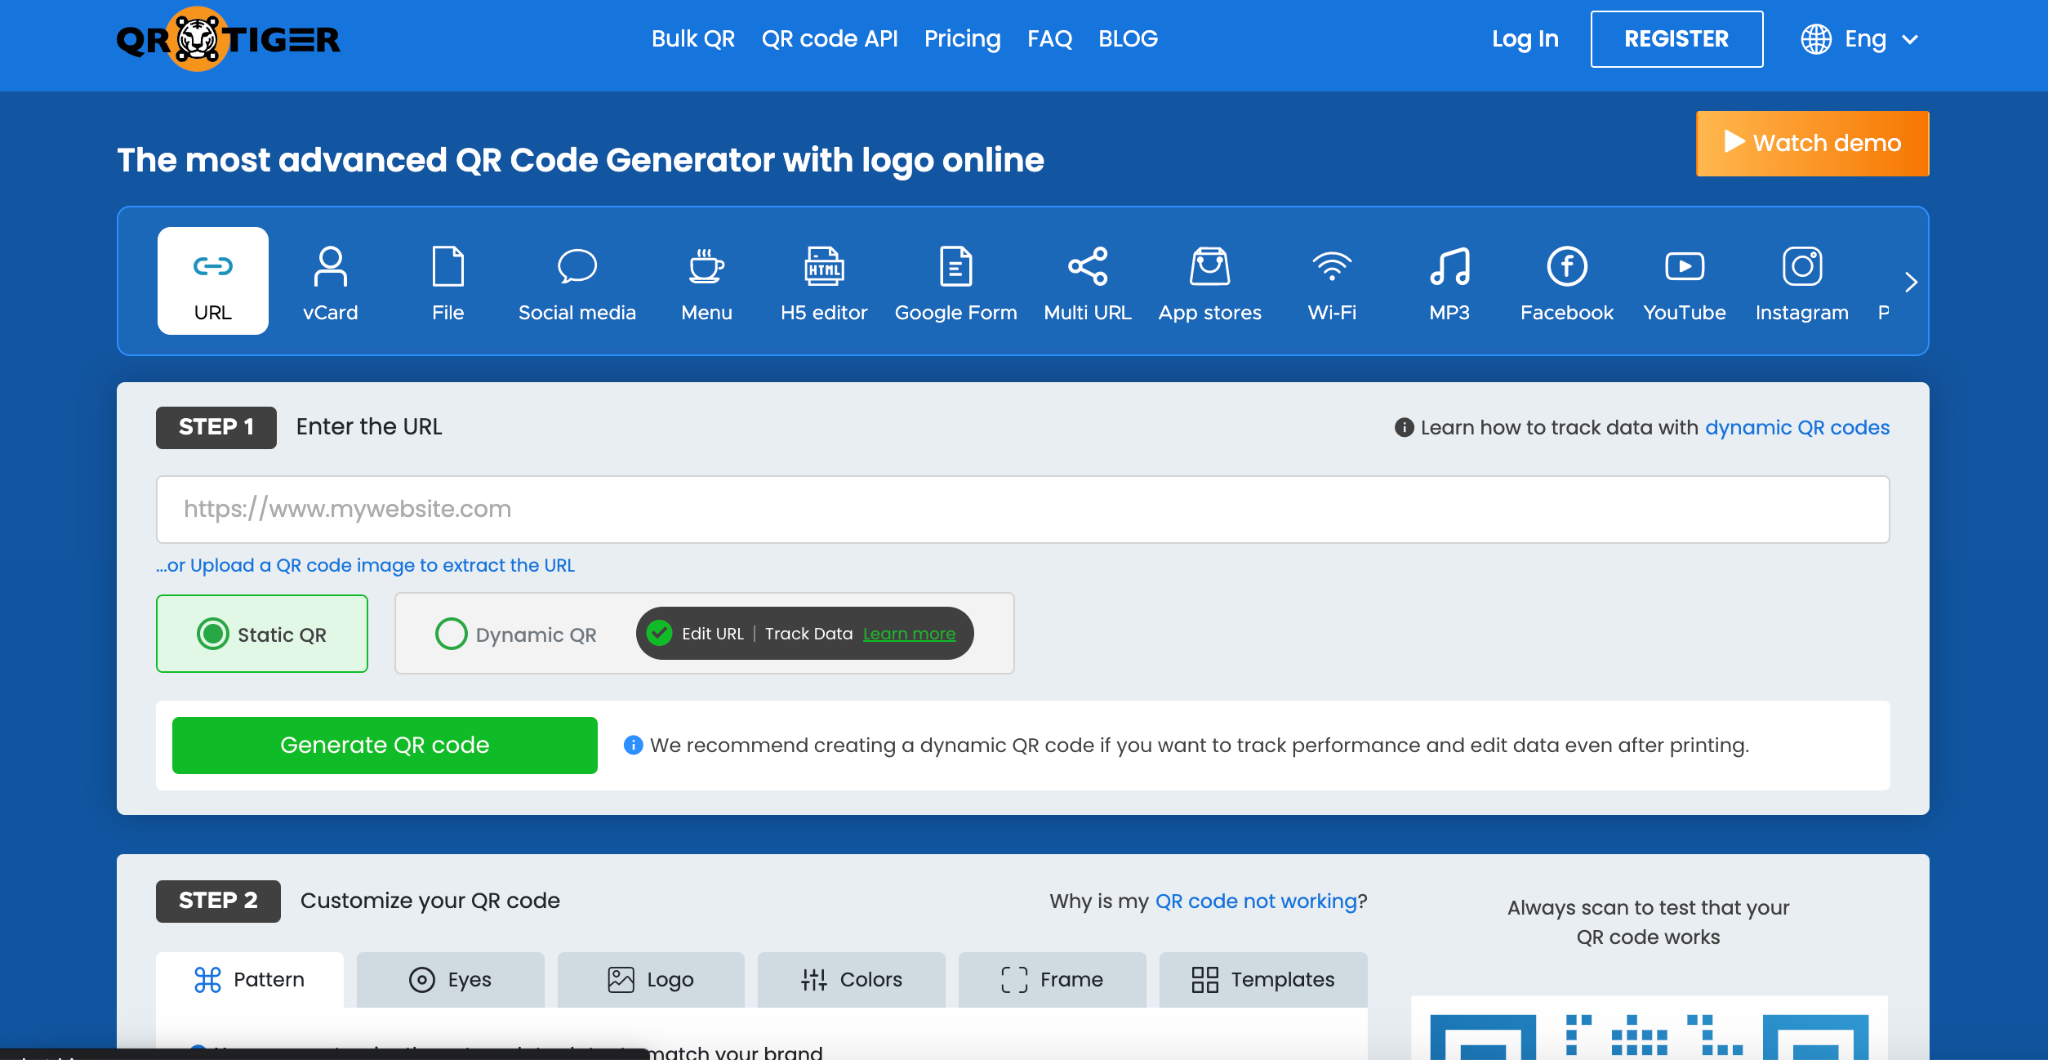Choose the H5 editor QR type
The image size is (2048, 1060).
(823, 281)
